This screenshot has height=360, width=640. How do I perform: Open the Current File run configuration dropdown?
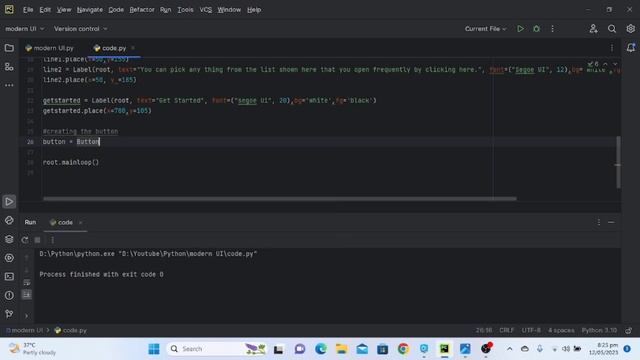[x=485, y=29]
